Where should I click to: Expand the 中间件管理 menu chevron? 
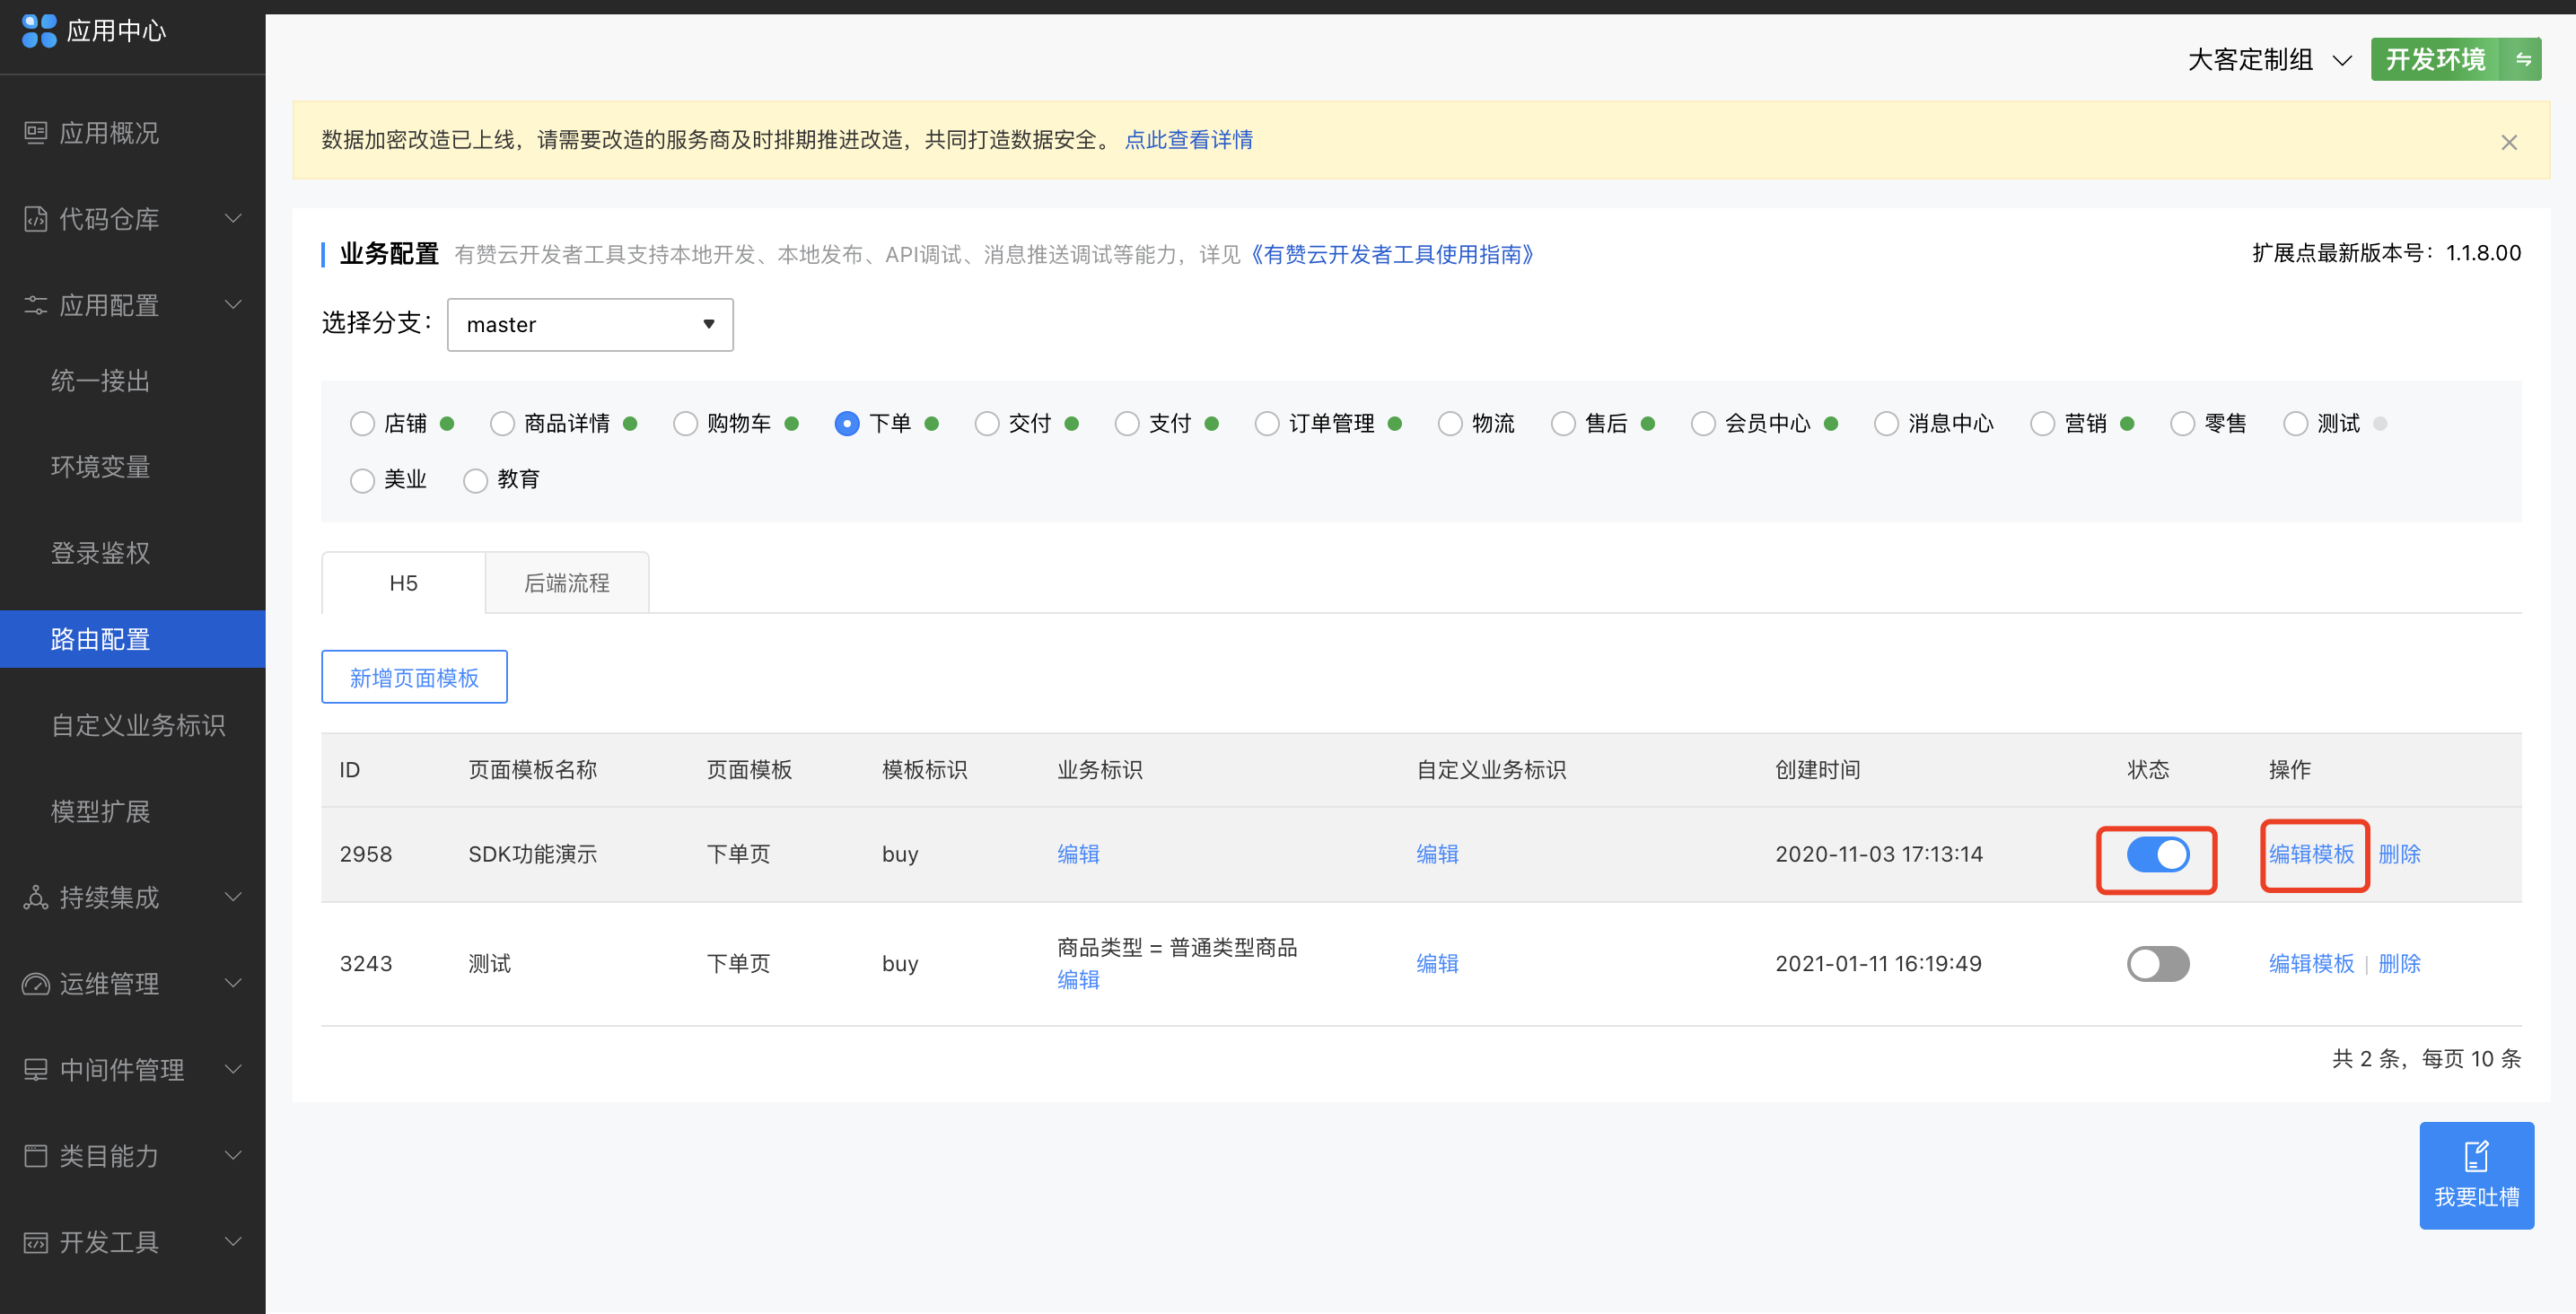[x=233, y=1070]
